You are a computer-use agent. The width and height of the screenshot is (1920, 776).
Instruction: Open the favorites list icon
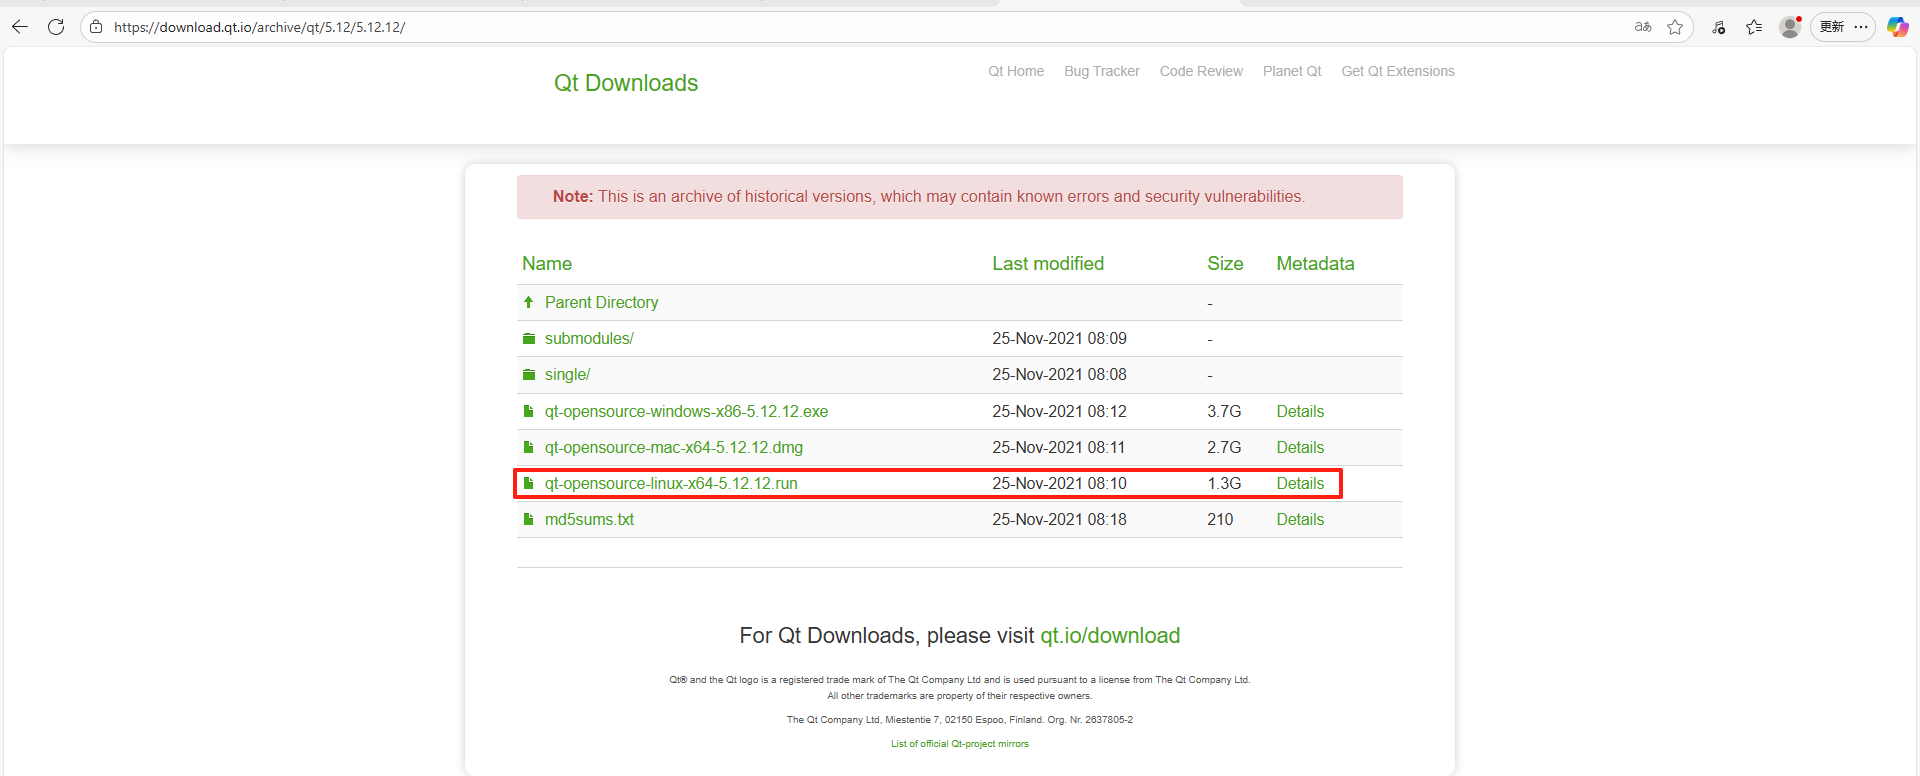(x=1754, y=27)
